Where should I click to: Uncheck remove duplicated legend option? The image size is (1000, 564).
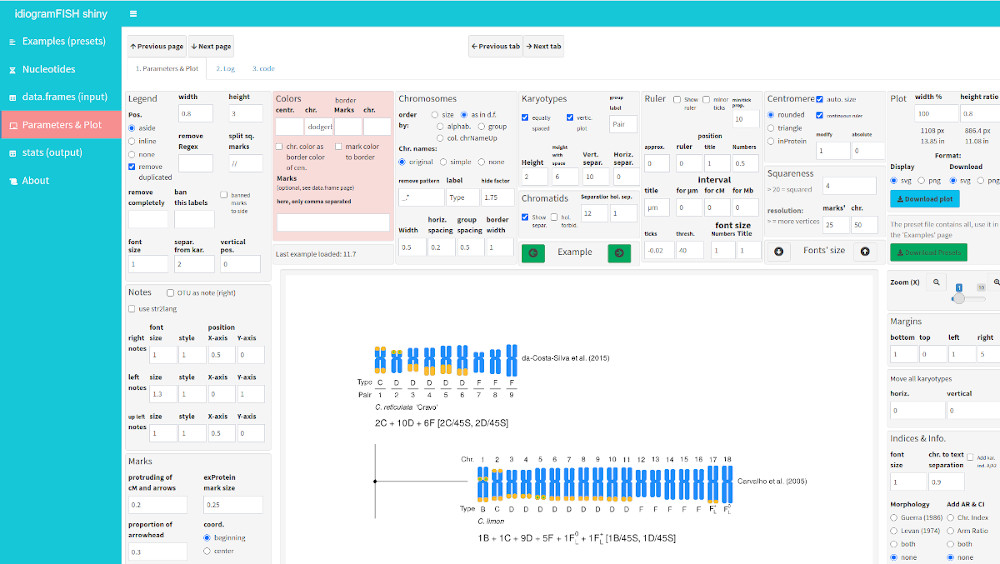(x=132, y=167)
